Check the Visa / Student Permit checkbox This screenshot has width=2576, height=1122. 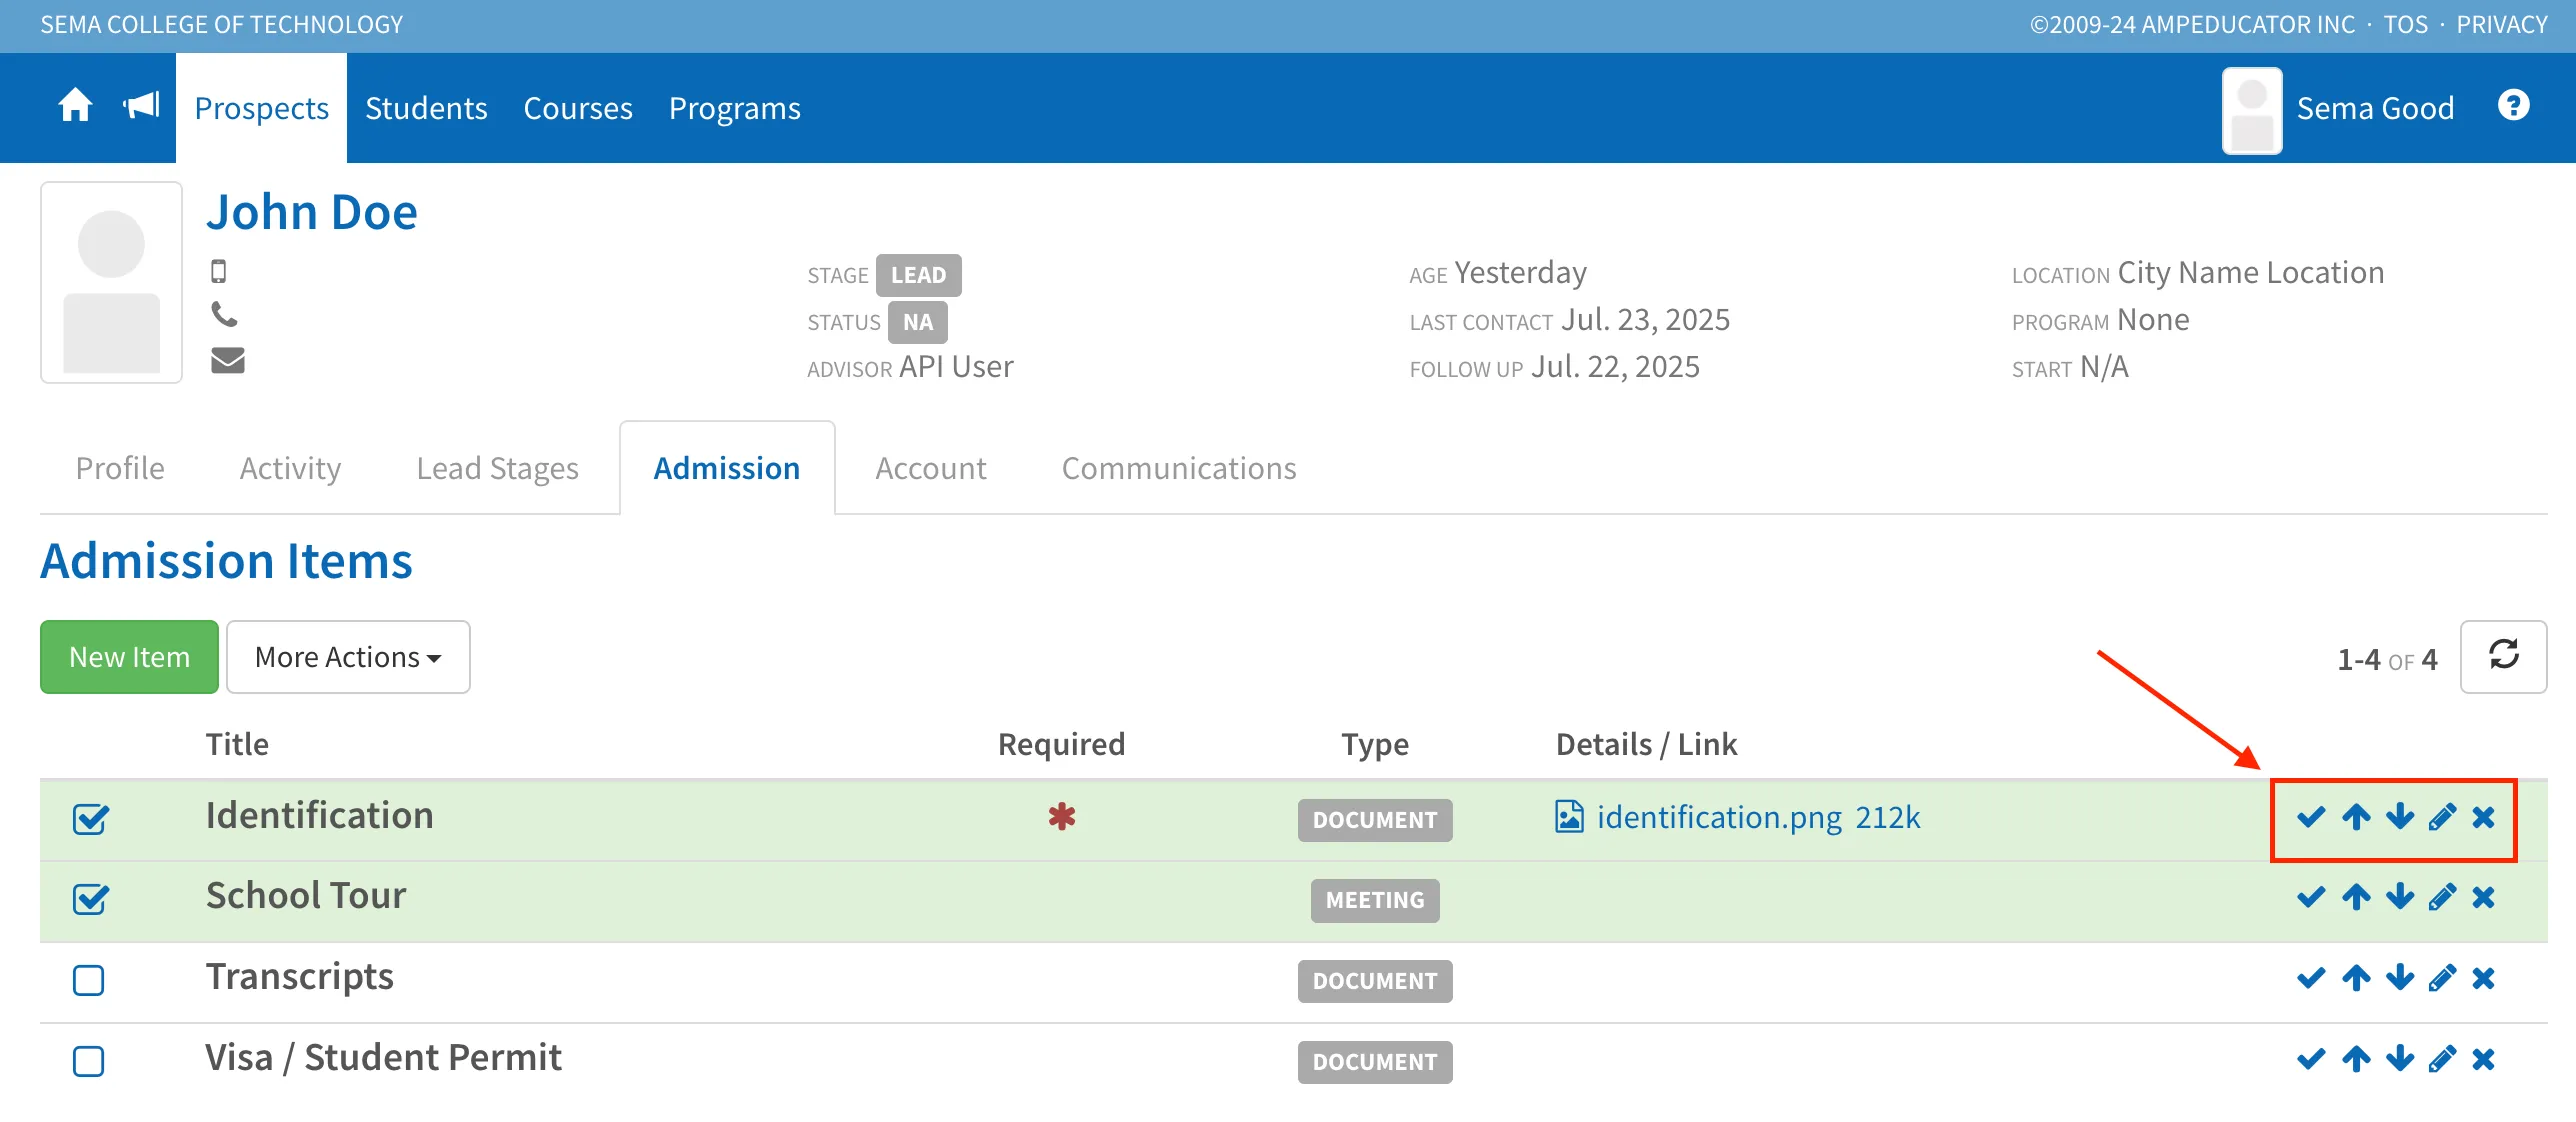pyautogui.click(x=89, y=1061)
